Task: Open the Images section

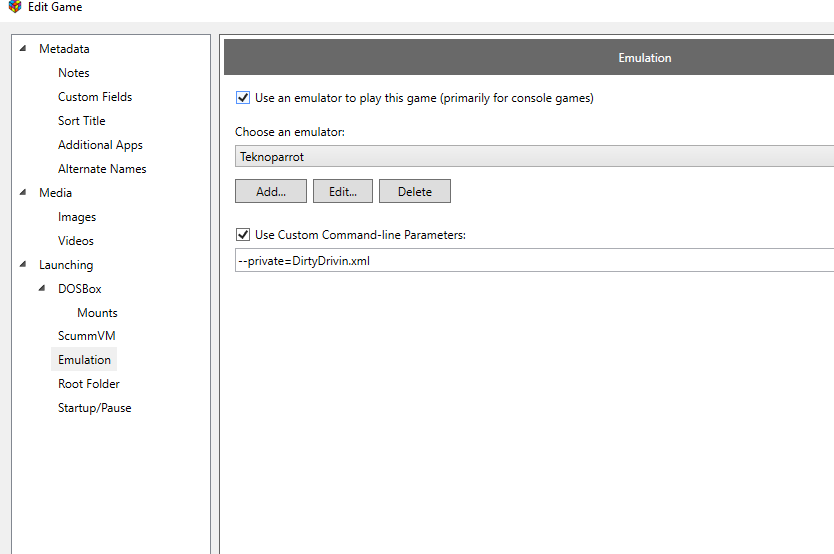Action: 77,217
